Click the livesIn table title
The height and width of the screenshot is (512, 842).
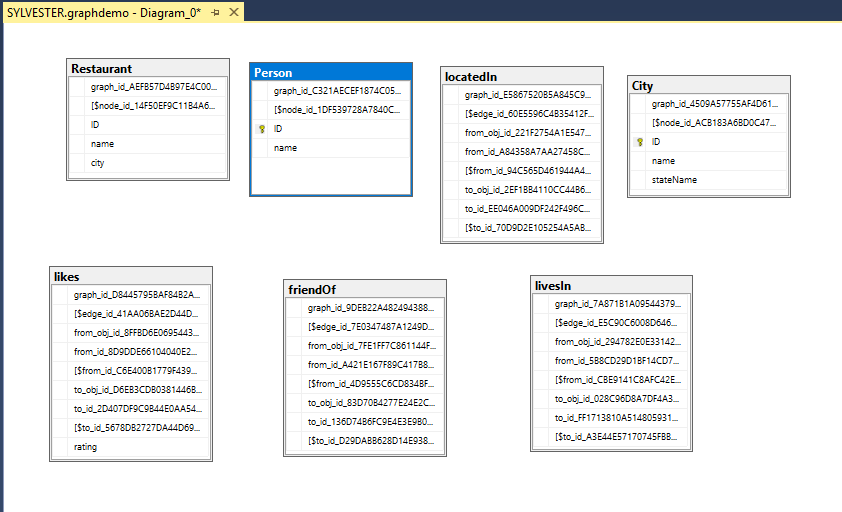(610, 286)
